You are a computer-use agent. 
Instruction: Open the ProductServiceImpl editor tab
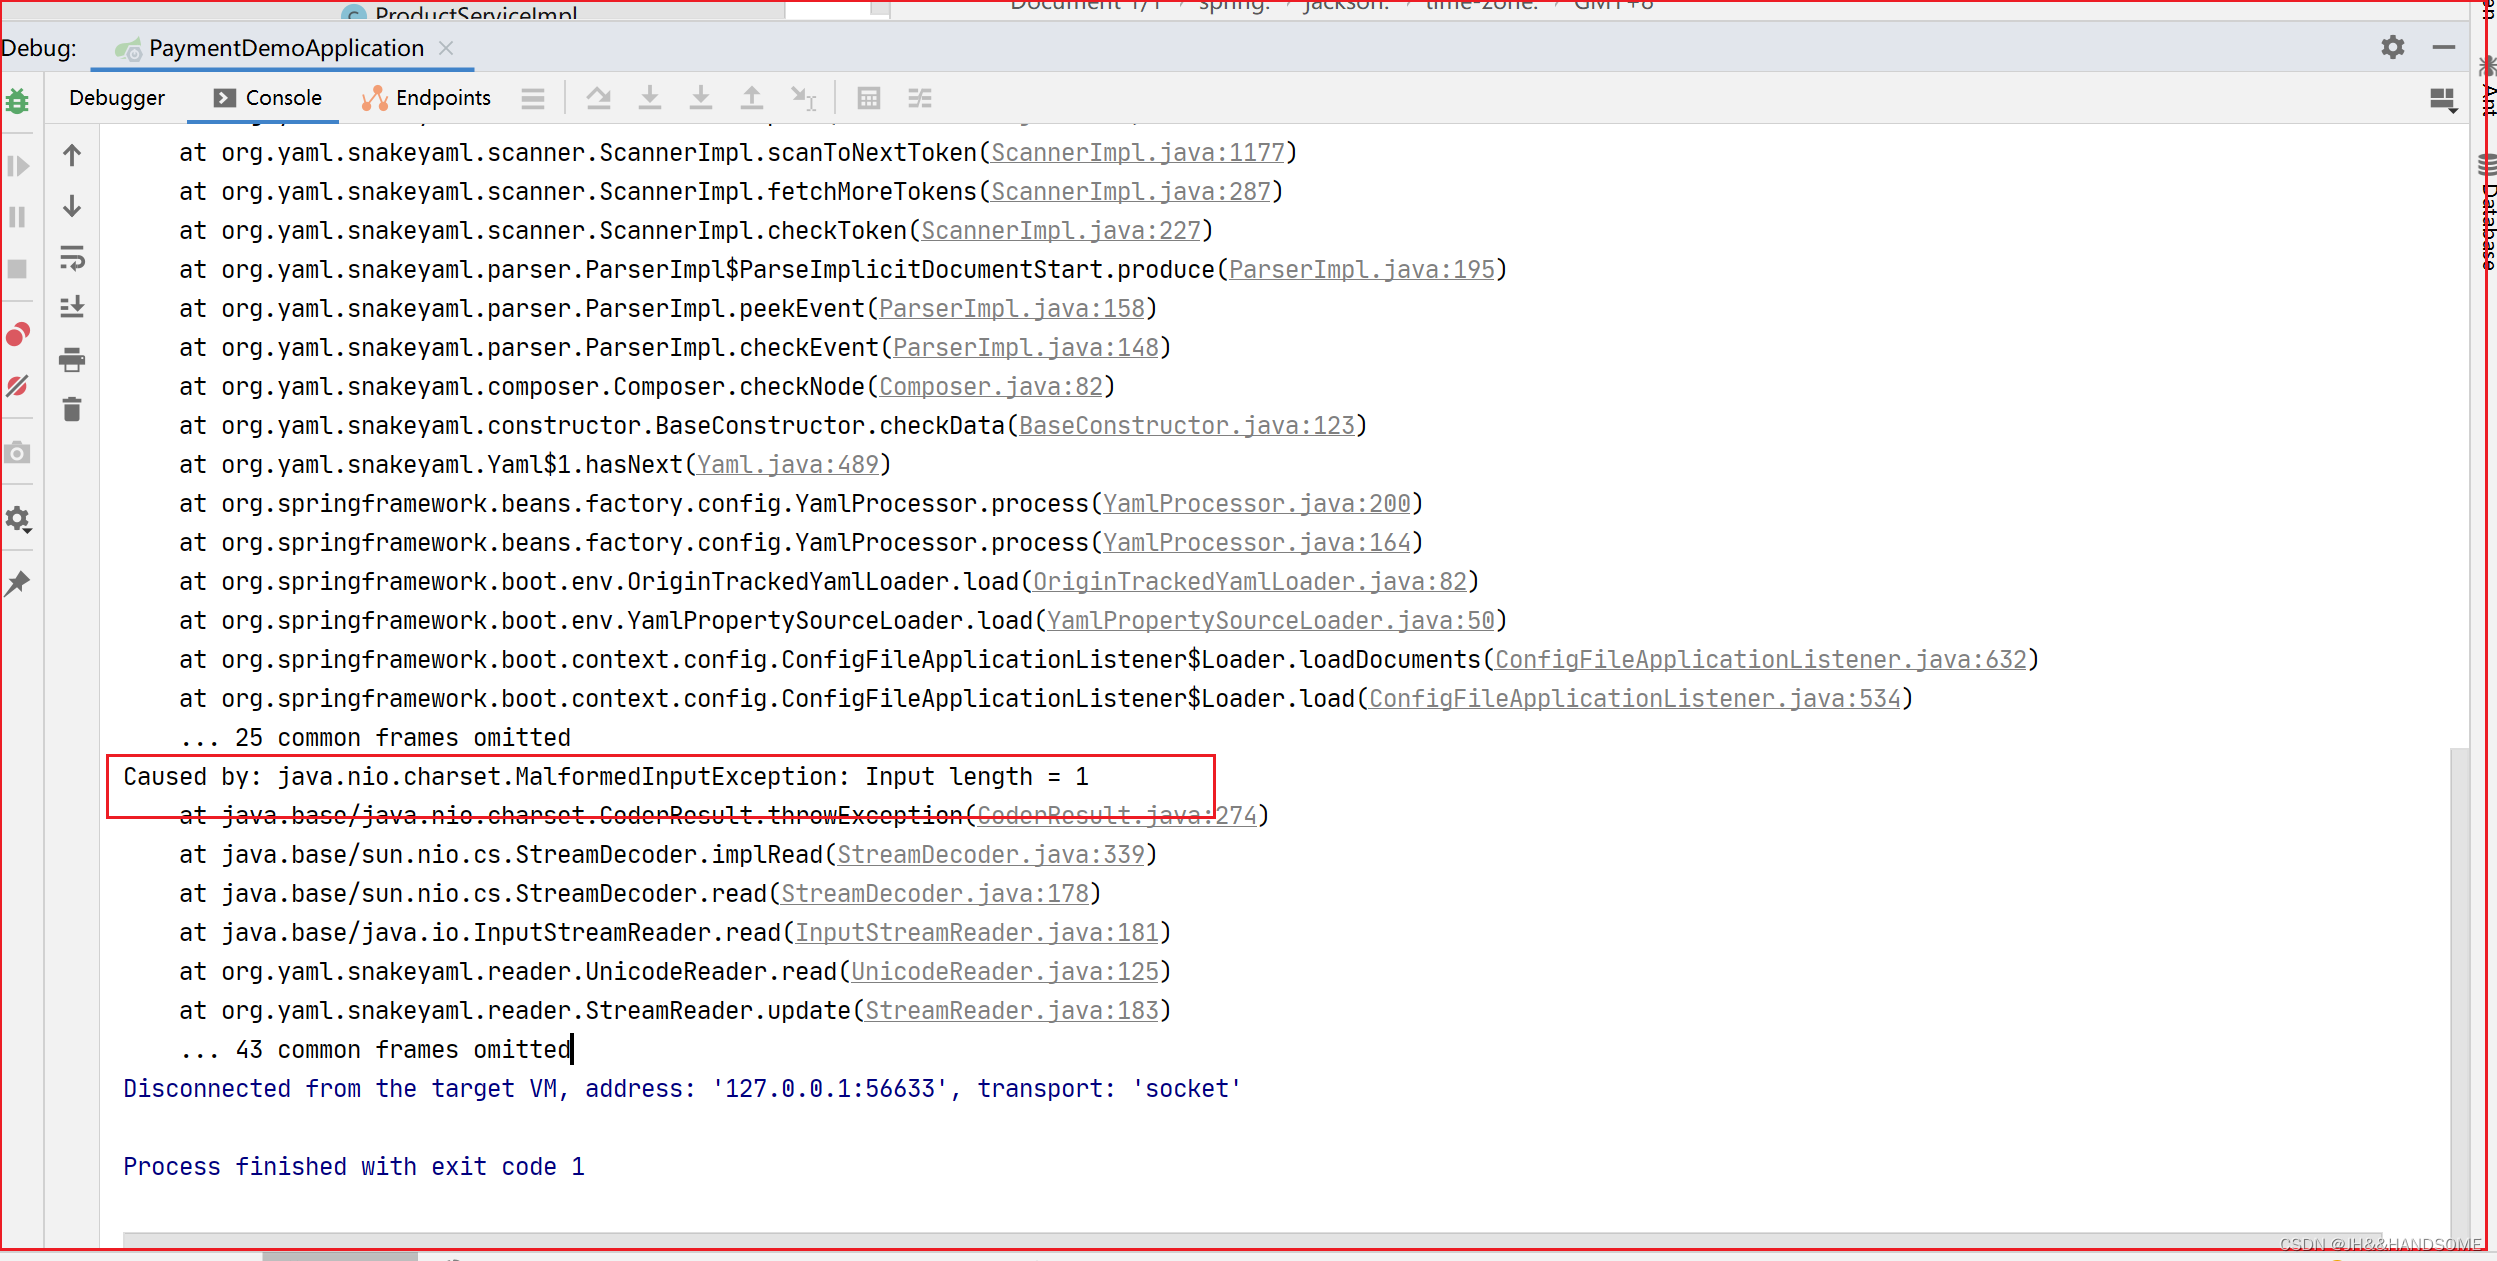pyautogui.click(x=460, y=12)
